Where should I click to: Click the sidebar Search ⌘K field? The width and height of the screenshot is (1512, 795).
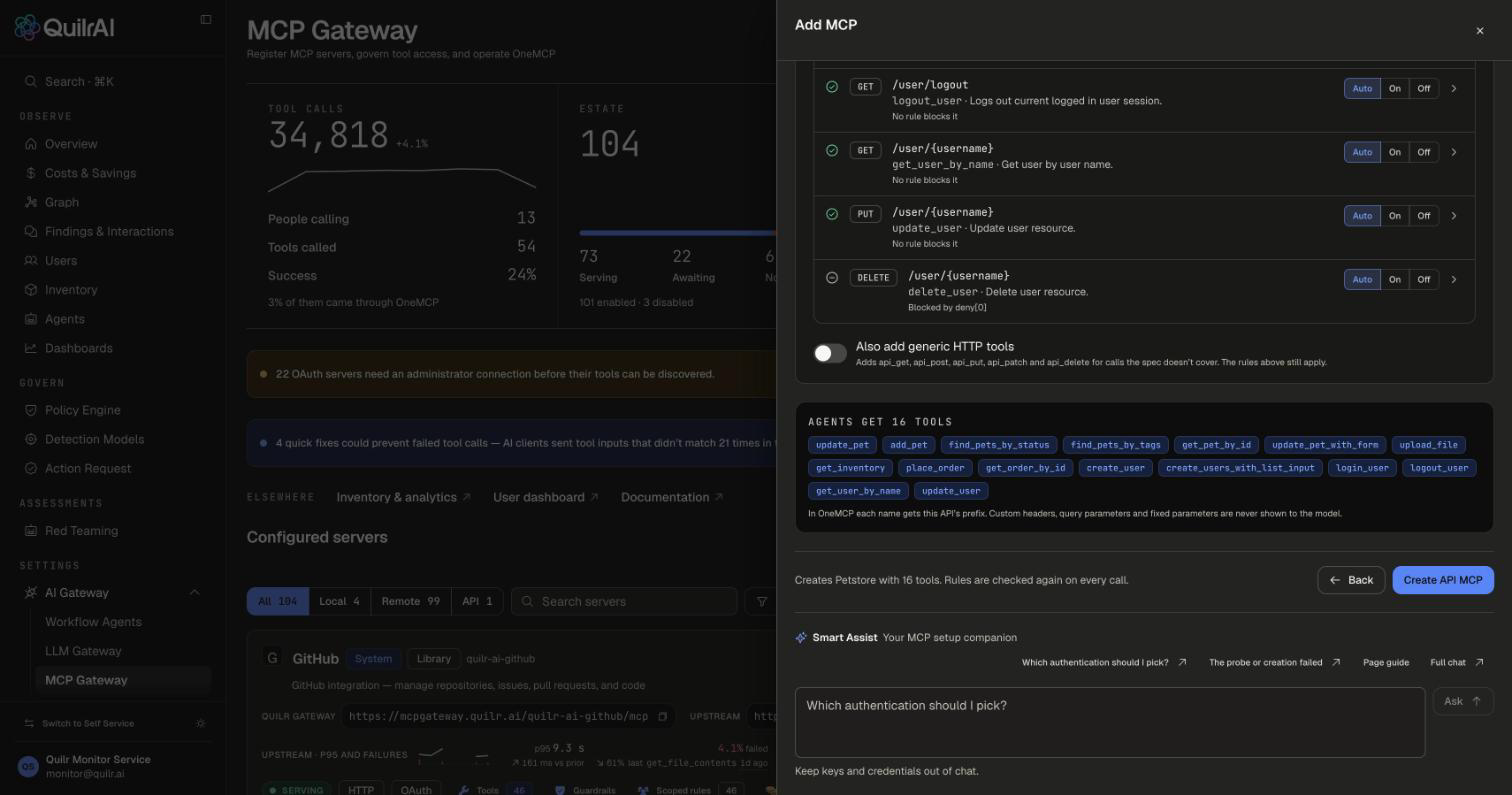(x=115, y=81)
